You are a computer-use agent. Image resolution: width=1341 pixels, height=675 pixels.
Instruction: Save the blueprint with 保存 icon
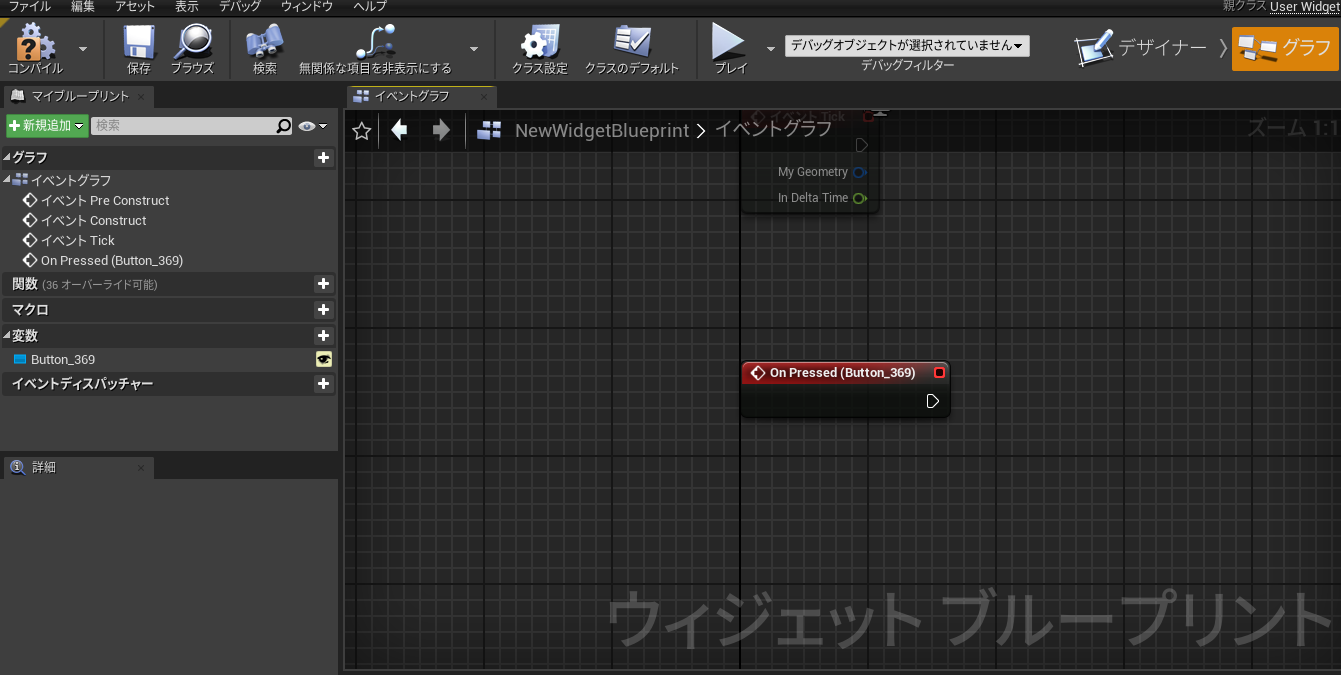coord(139,48)
